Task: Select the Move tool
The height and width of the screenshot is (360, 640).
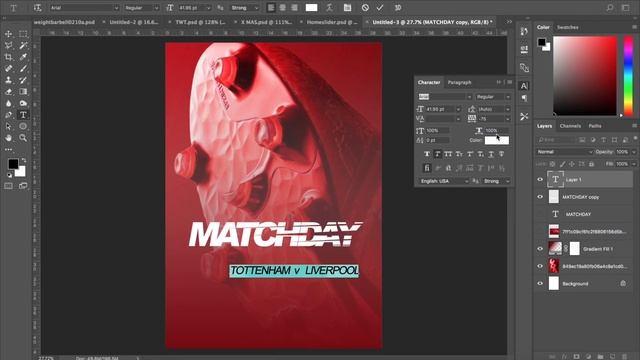Action: click(x=8, y=34)
